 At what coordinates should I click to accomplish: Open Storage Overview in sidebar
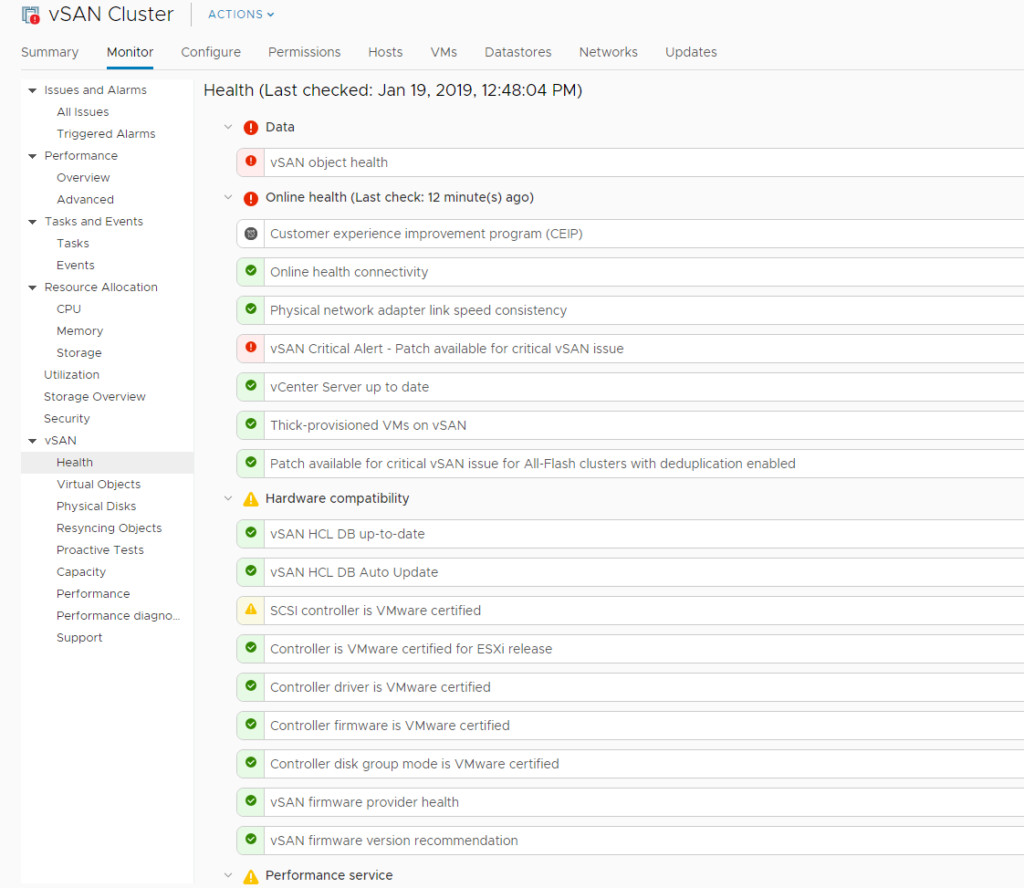tap(95, 396)
